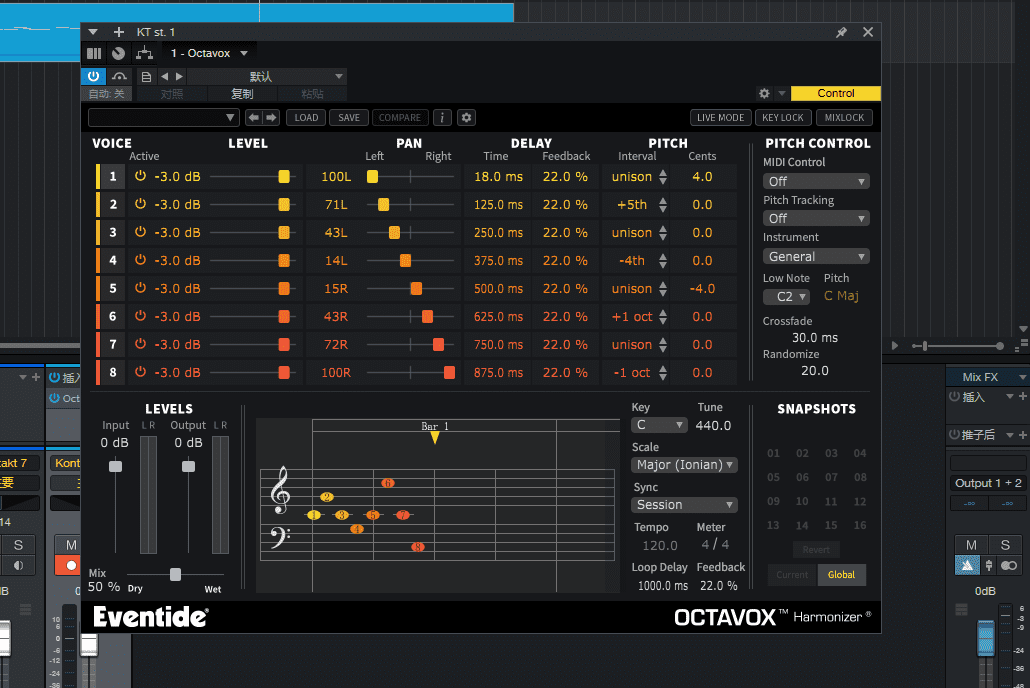Image resolution: width=1030 pixels, height=688 pixels.
Task: Add a post-fader effect with plus next to 推子后
Action: 1022,435
